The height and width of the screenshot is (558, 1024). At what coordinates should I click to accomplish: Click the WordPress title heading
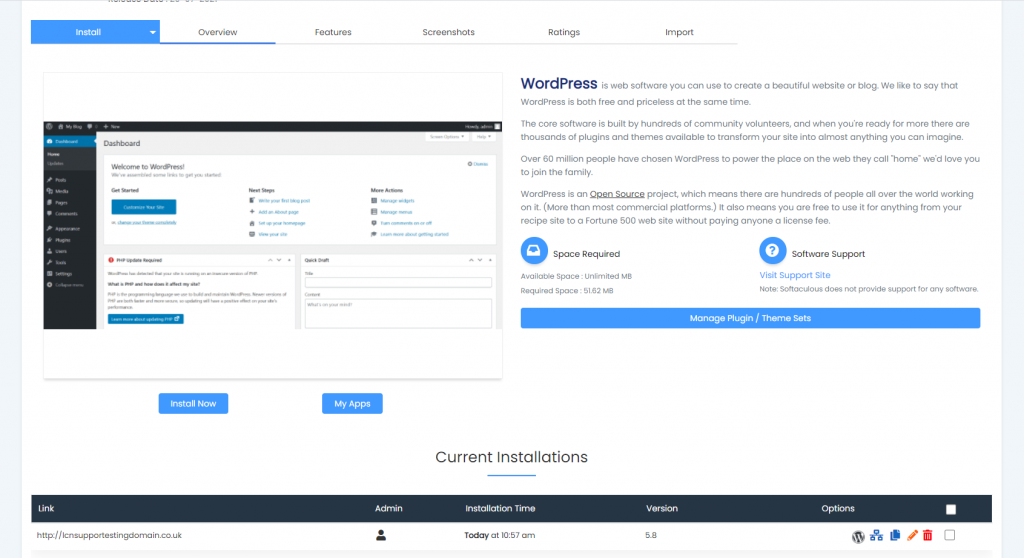pos(559,84)
